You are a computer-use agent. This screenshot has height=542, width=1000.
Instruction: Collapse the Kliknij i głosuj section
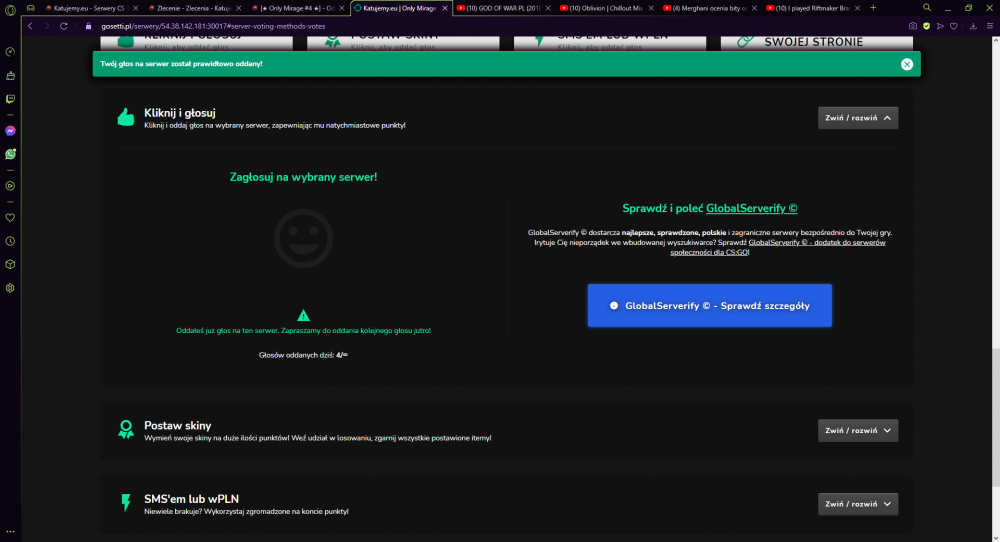coord(858,118)
